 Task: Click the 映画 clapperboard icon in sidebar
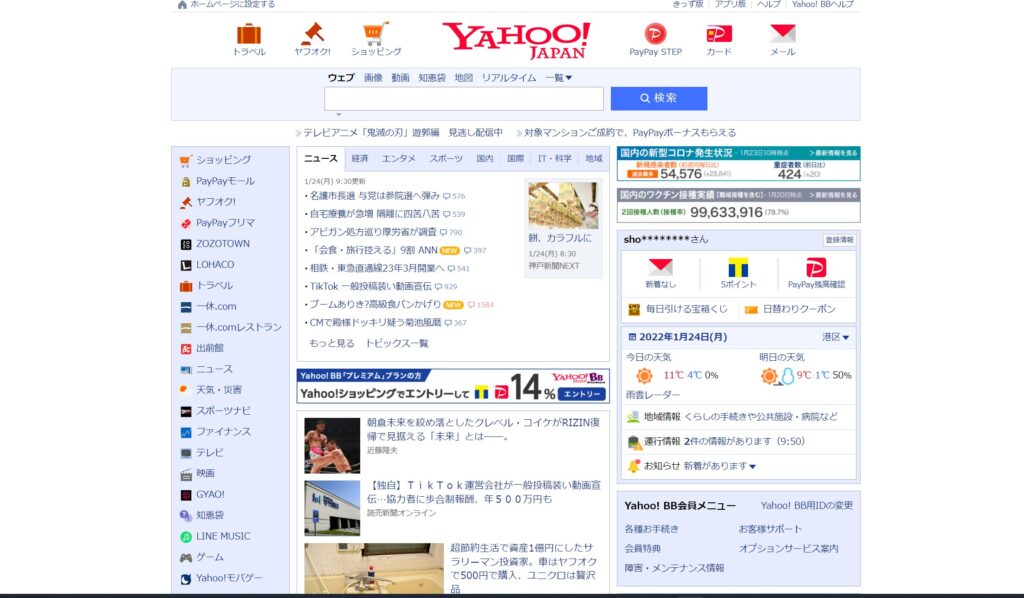click(185, 474)
